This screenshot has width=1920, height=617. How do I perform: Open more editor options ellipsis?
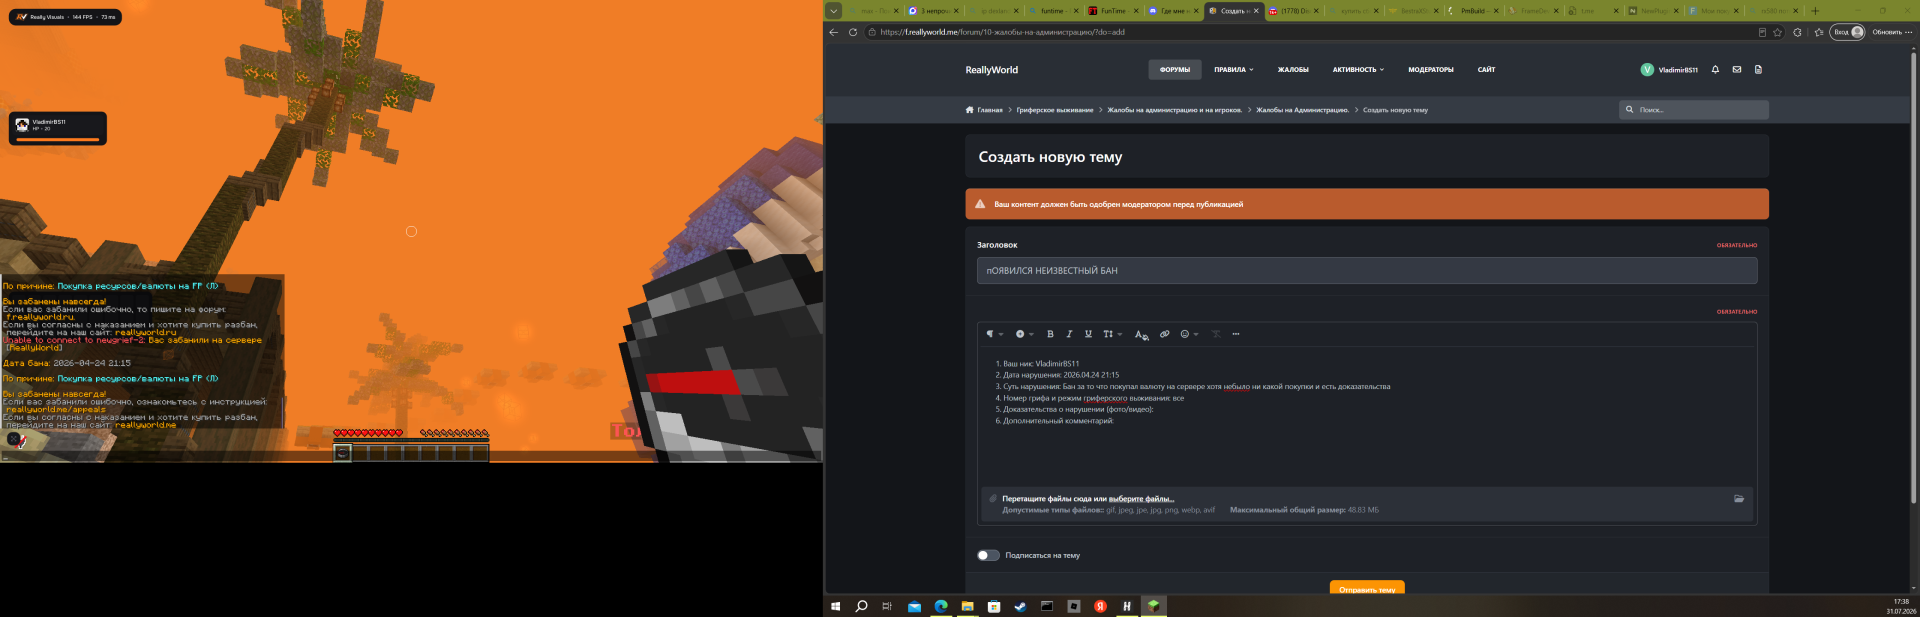(x=1236, y=334)
